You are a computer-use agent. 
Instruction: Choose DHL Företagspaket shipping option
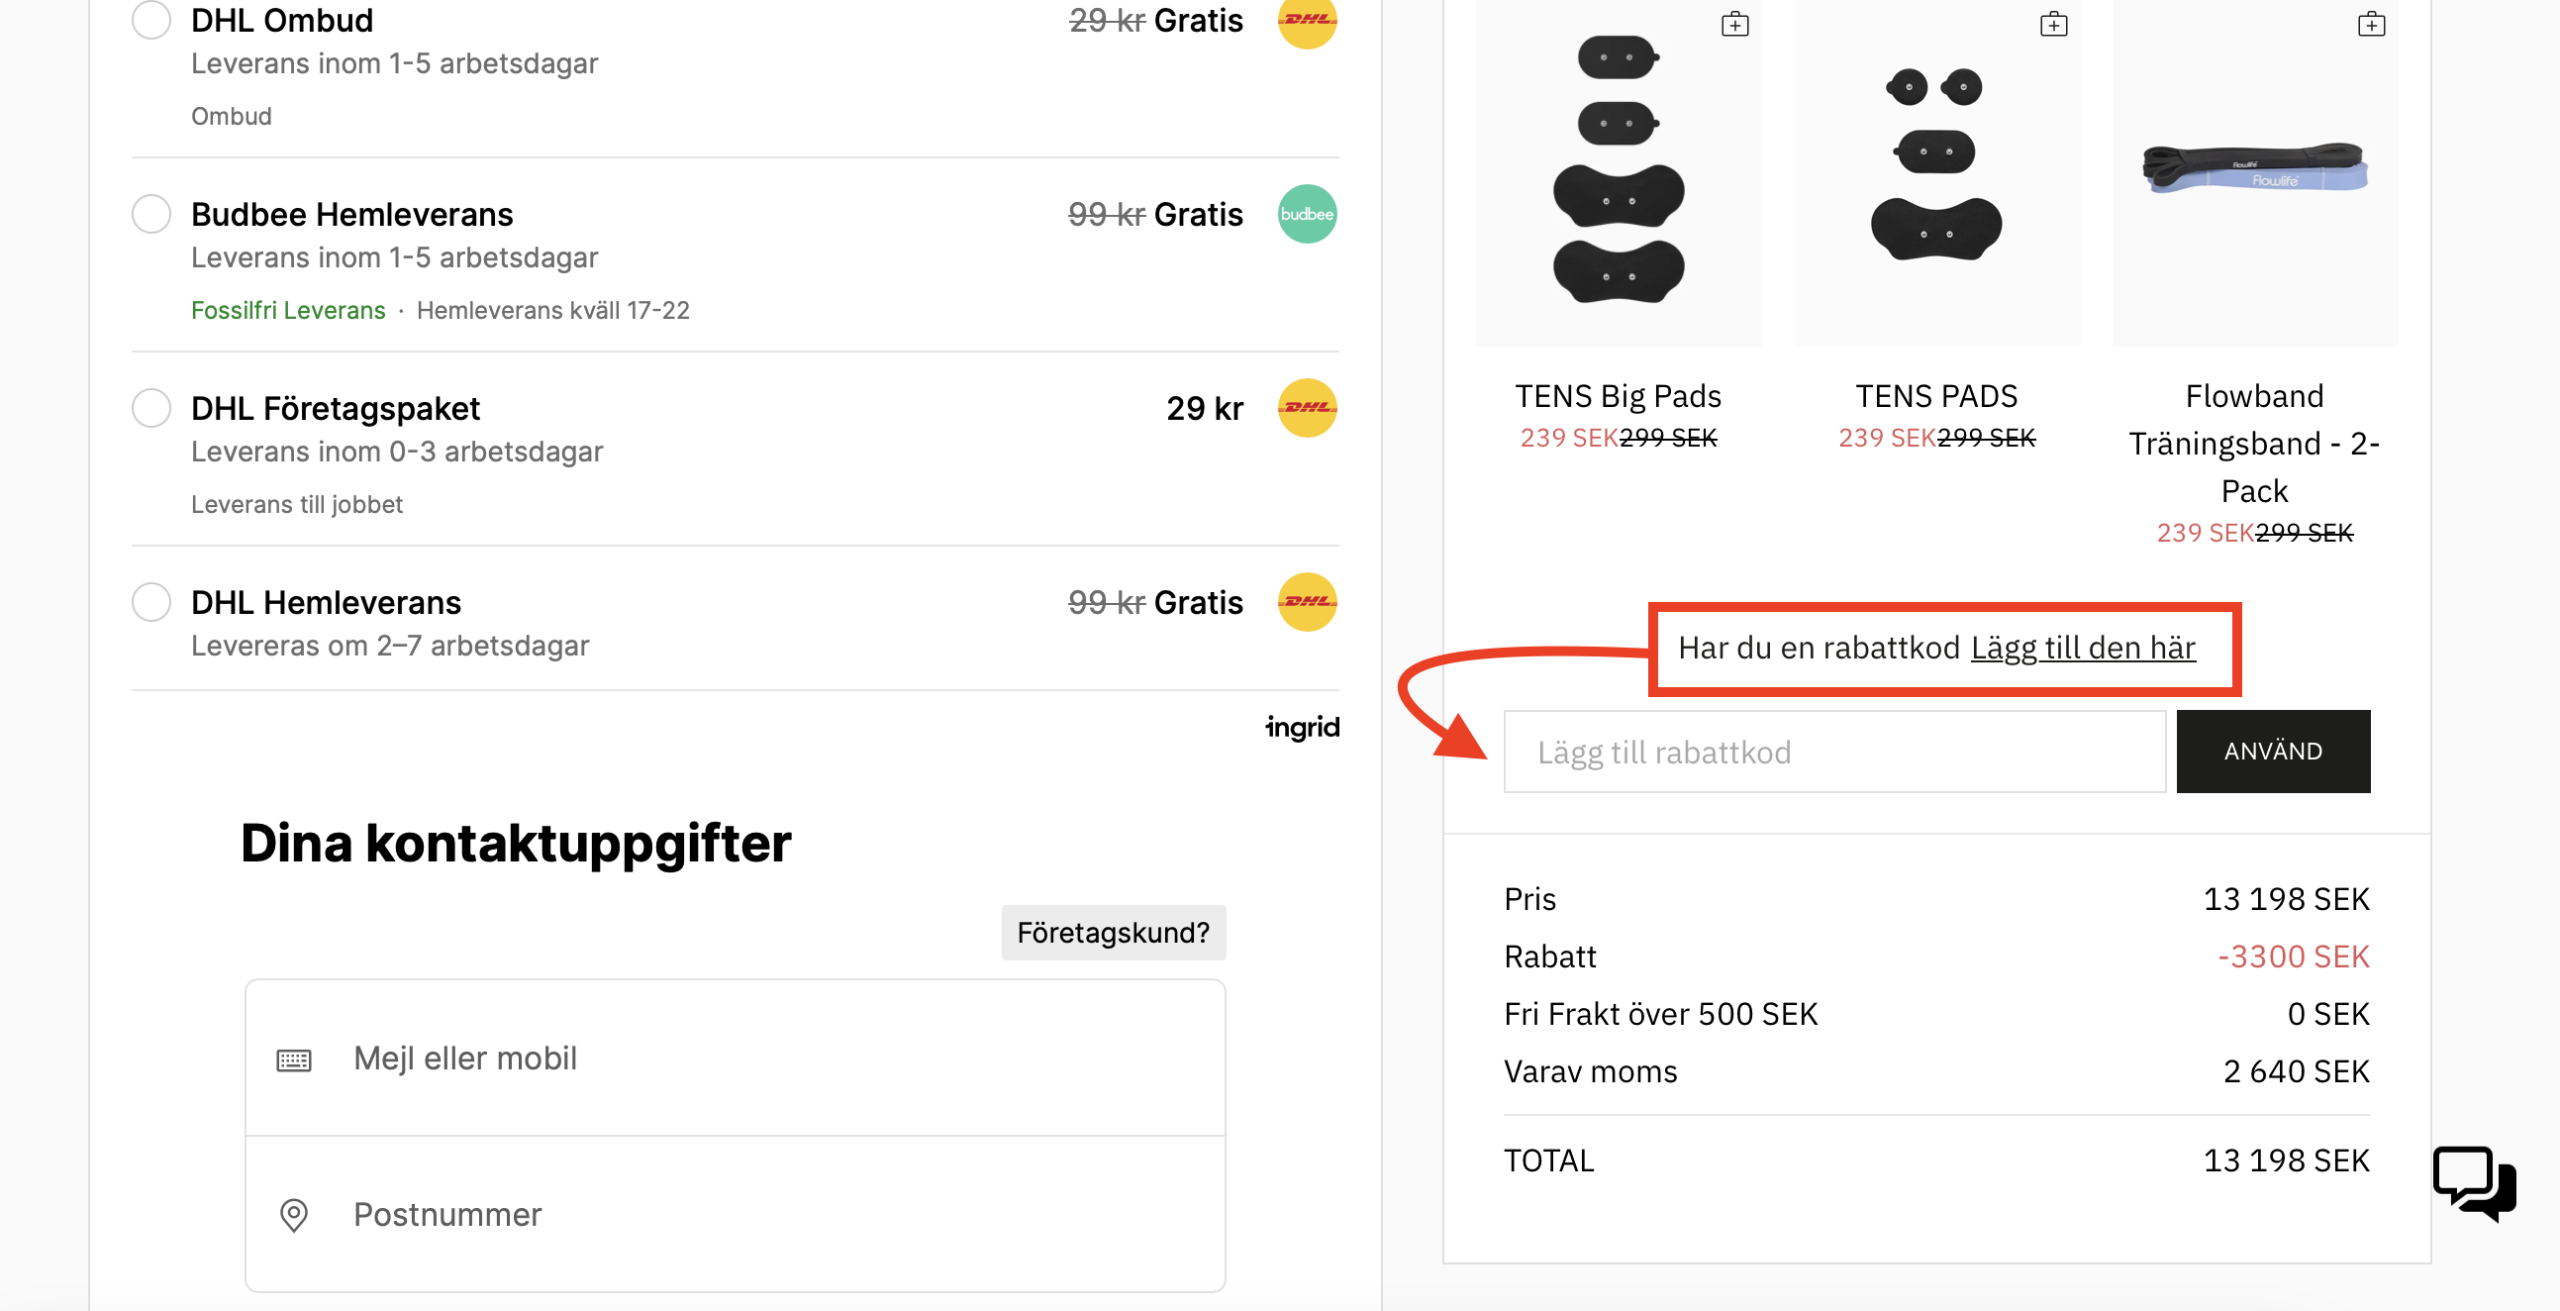coord(151,408)
